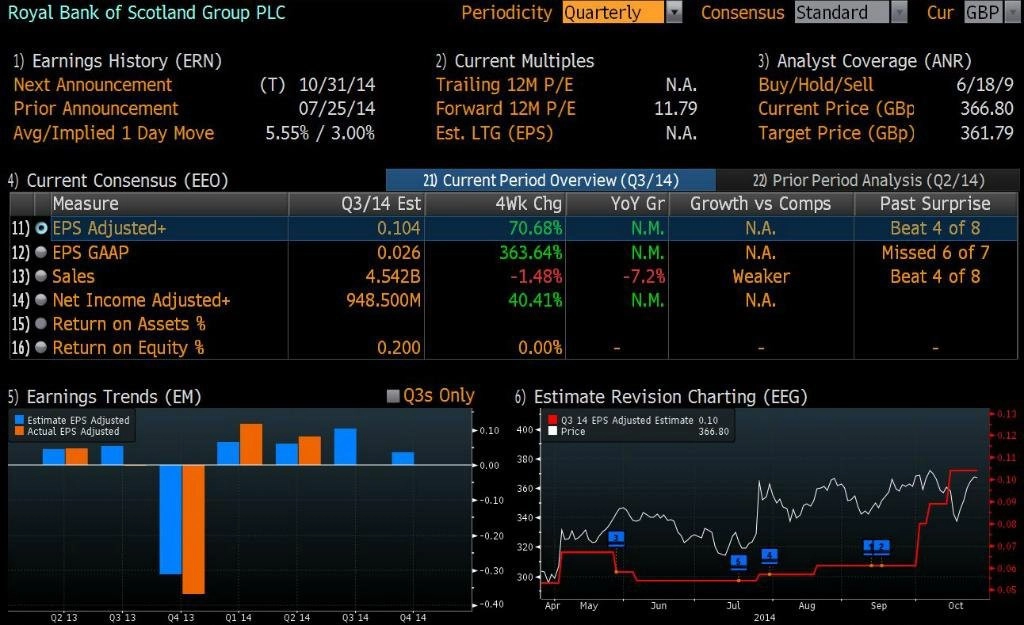Click the 4Wk Chg column header
Screen dimensions: 1024x625
coord(495,204)
